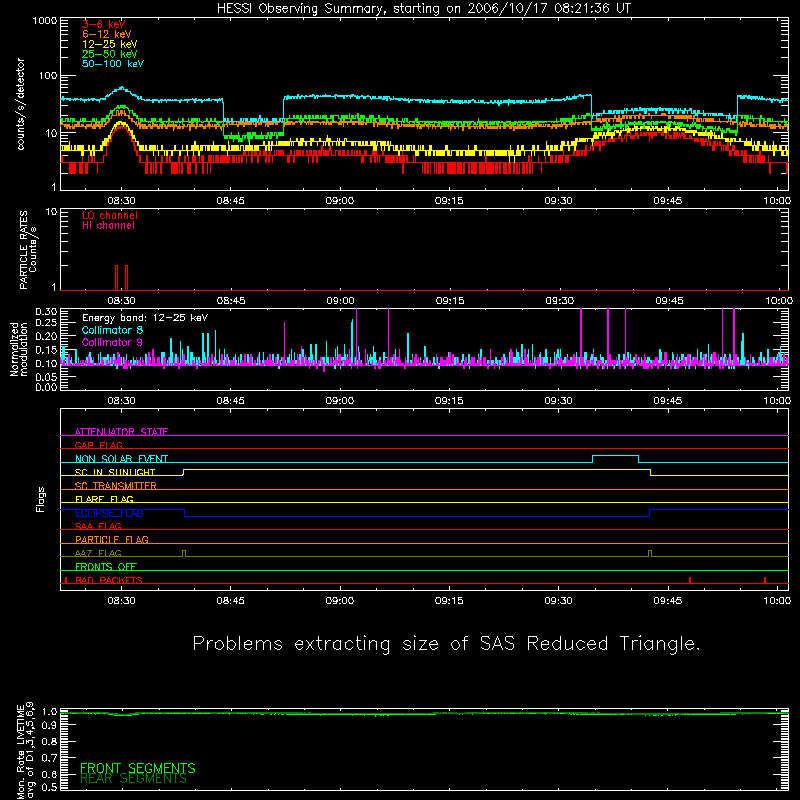Click the Mon. Rate LIVETIME axis label

(x=26, y=751)
